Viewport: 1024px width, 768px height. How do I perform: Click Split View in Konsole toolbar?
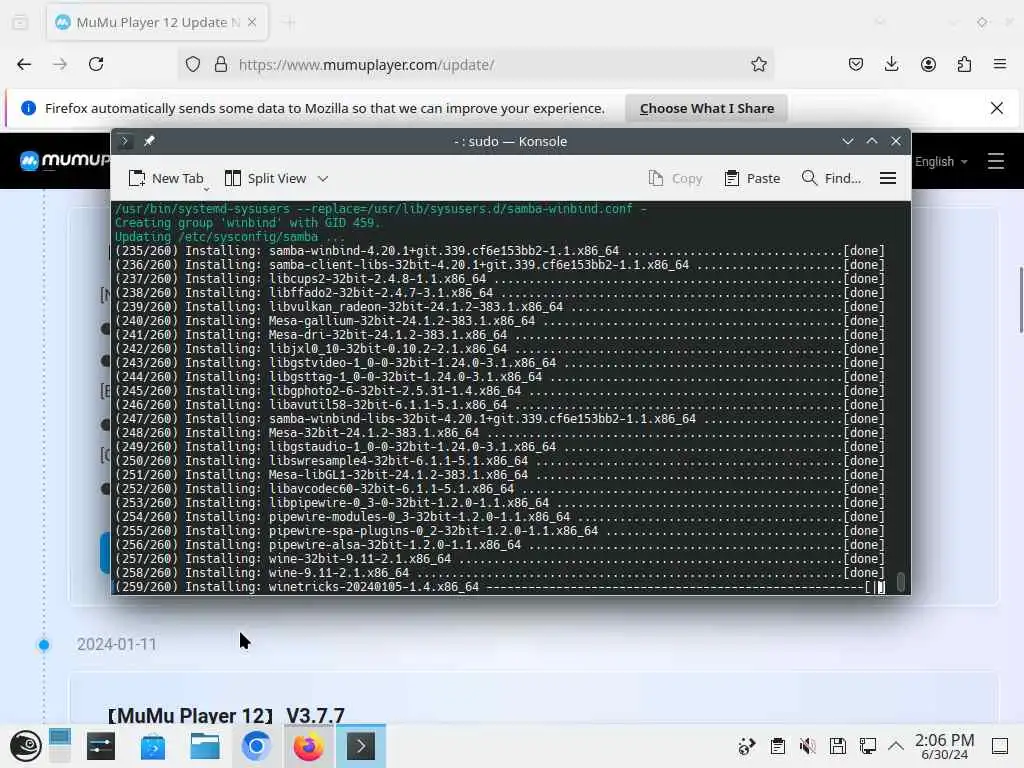(x=266, y=178)
